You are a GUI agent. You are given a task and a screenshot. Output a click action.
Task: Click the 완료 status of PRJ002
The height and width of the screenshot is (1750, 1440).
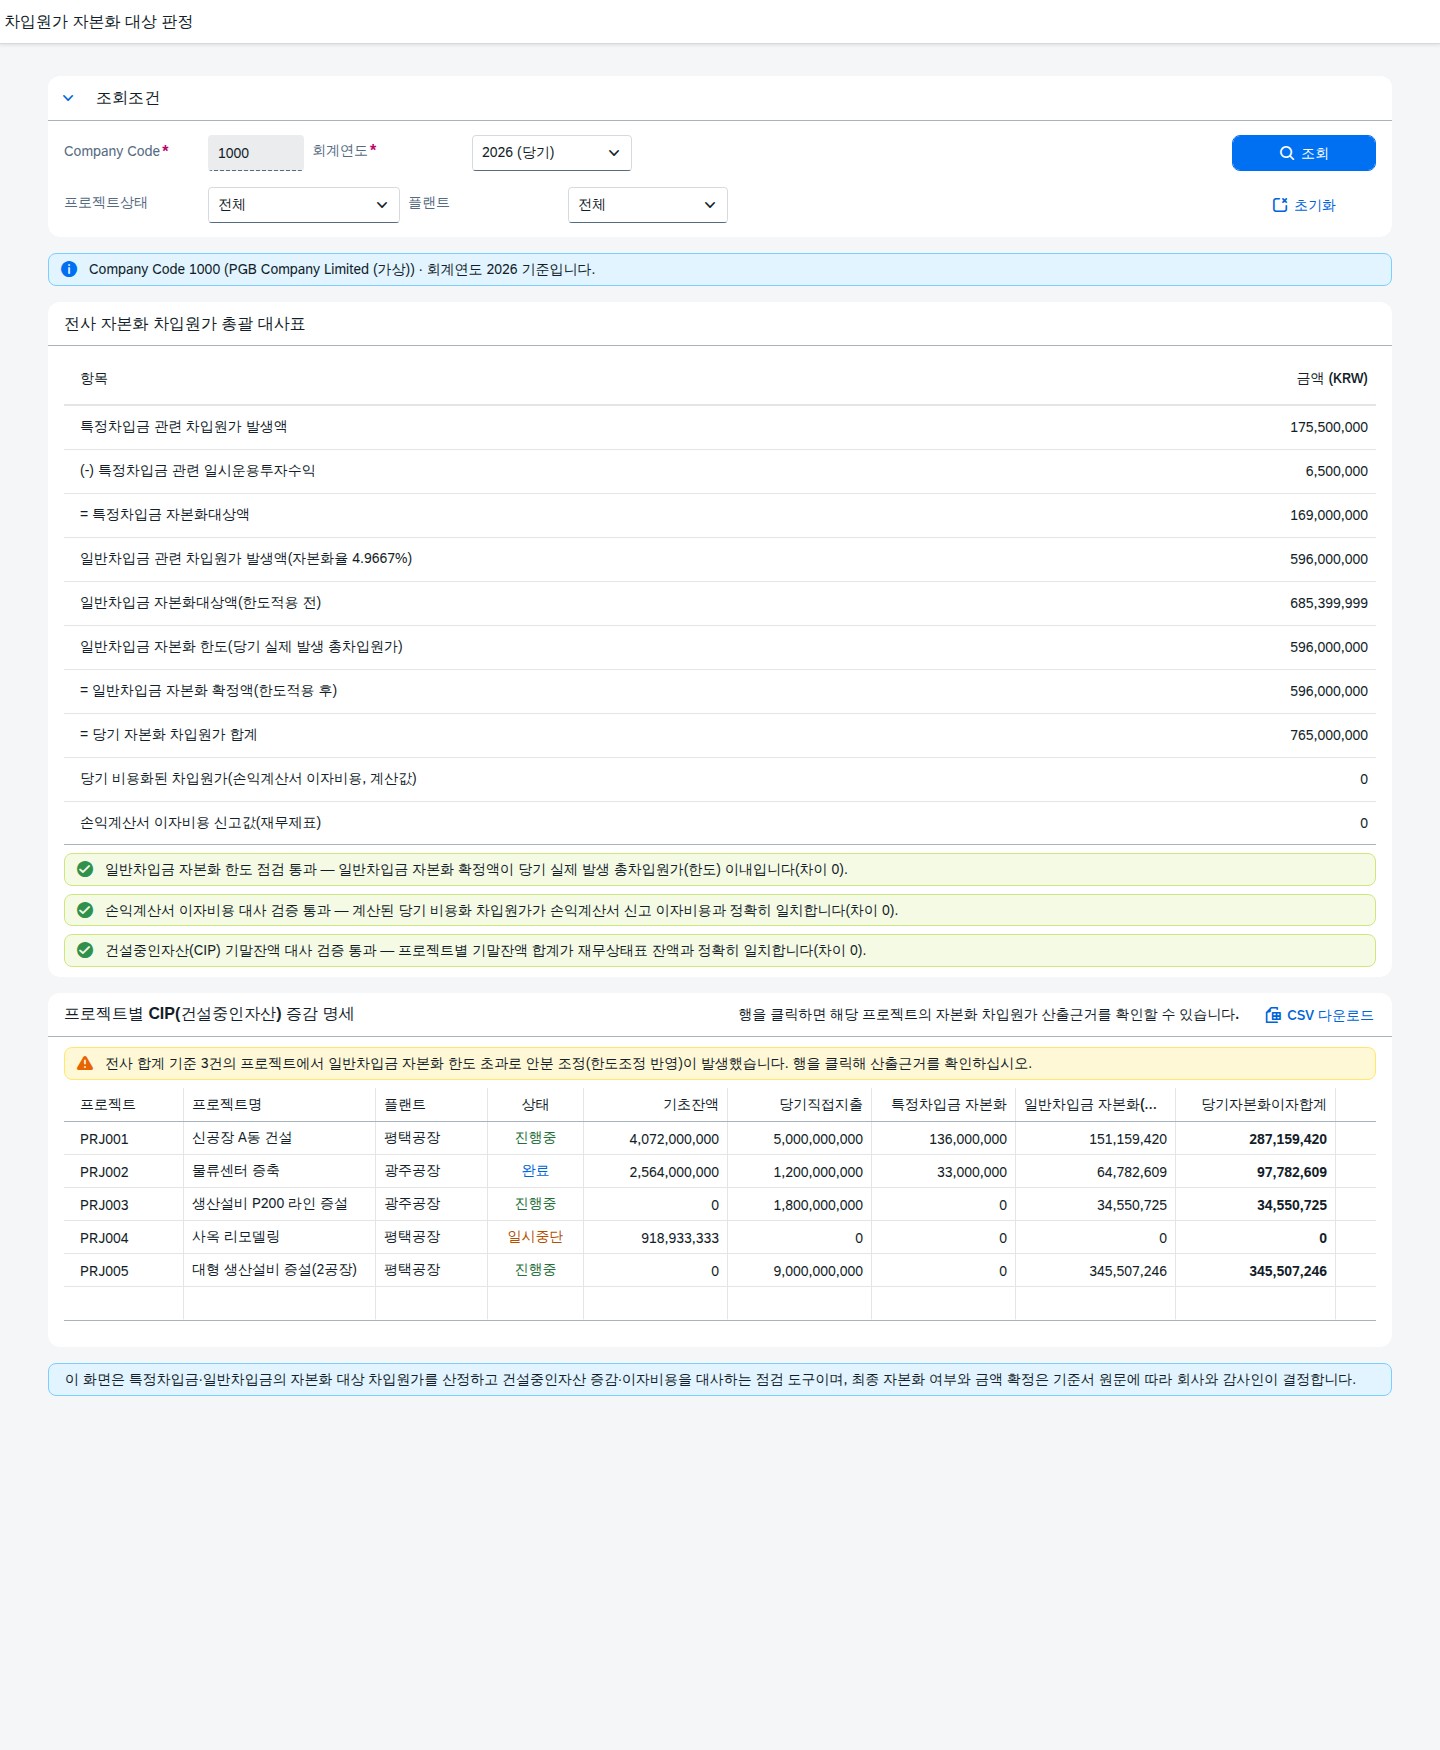pyautogui.click(x=535, y=1171)
